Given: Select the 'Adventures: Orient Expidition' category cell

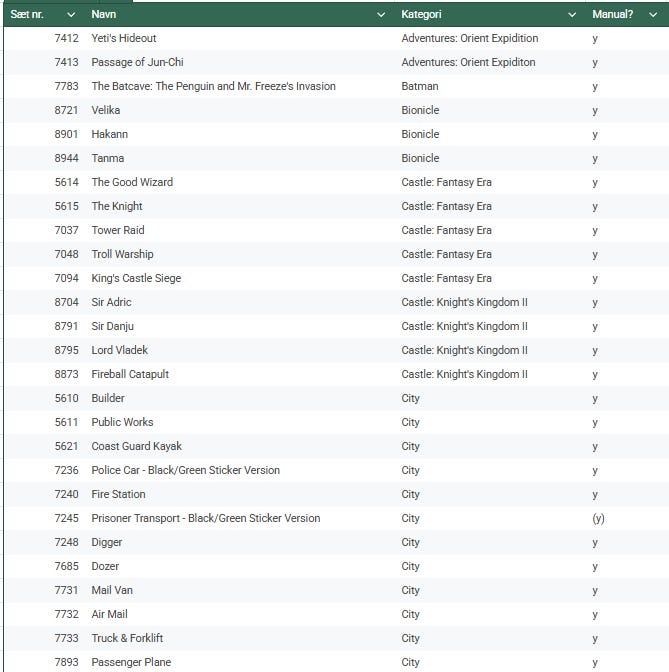Looking at the screenshot, I should click(x=492, y=38).
